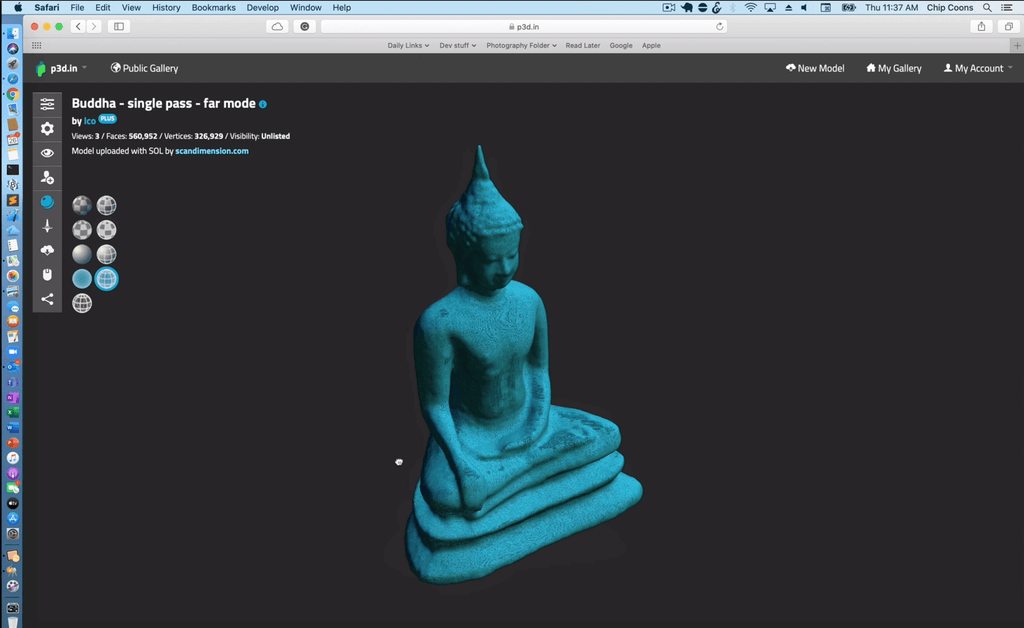The image size is (1024, 628).
Task: Click the share icon in the sidebar
Action: tap(47, 299)
